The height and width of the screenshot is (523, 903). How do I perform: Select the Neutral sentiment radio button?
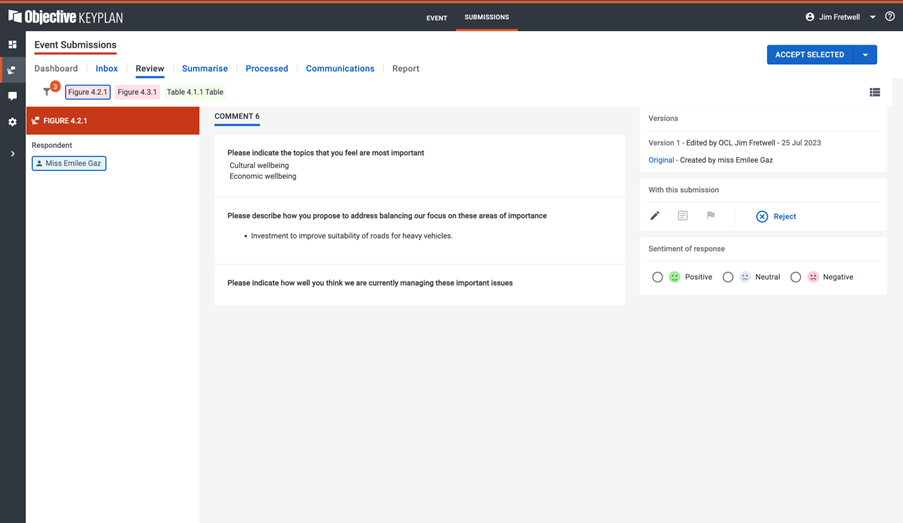point(728,277)
